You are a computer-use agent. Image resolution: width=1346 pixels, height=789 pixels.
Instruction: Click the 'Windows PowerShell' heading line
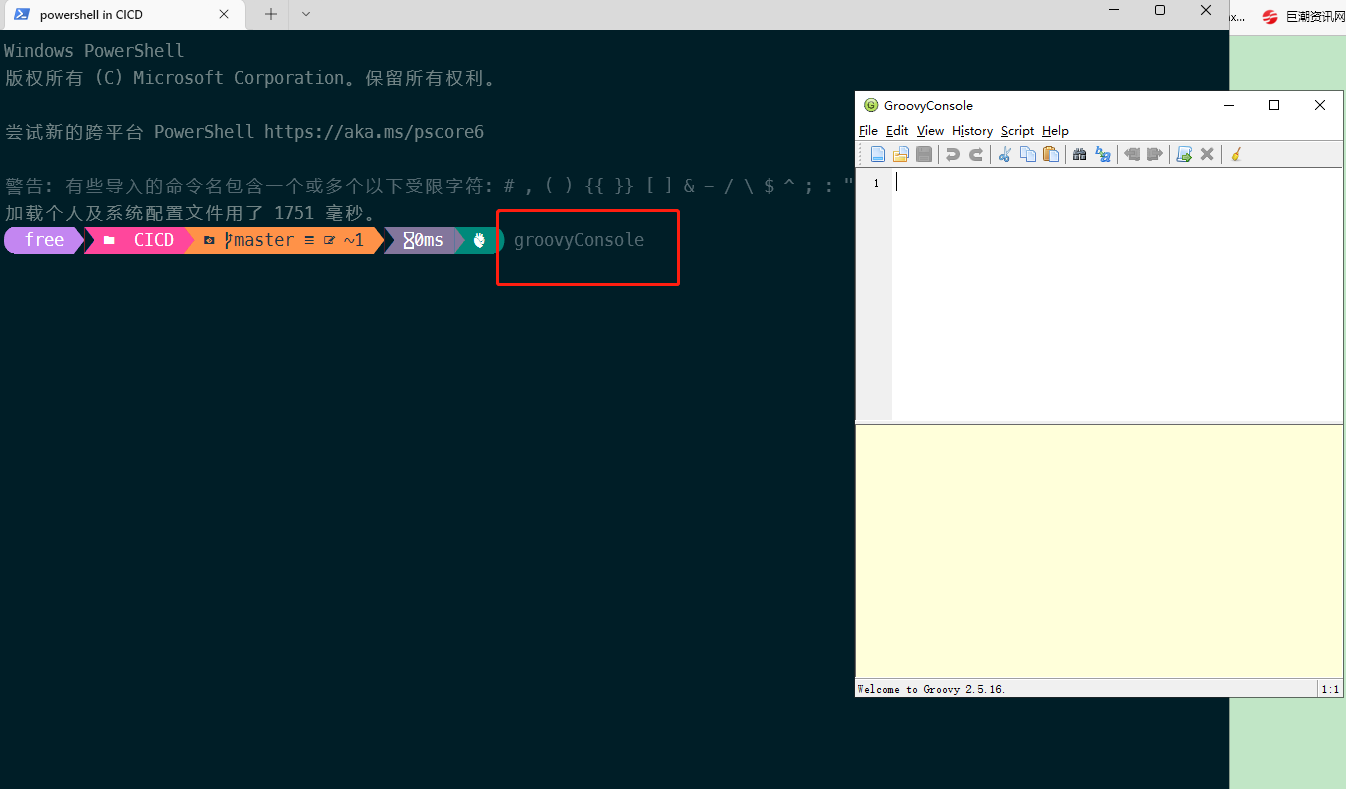point(94,51)
